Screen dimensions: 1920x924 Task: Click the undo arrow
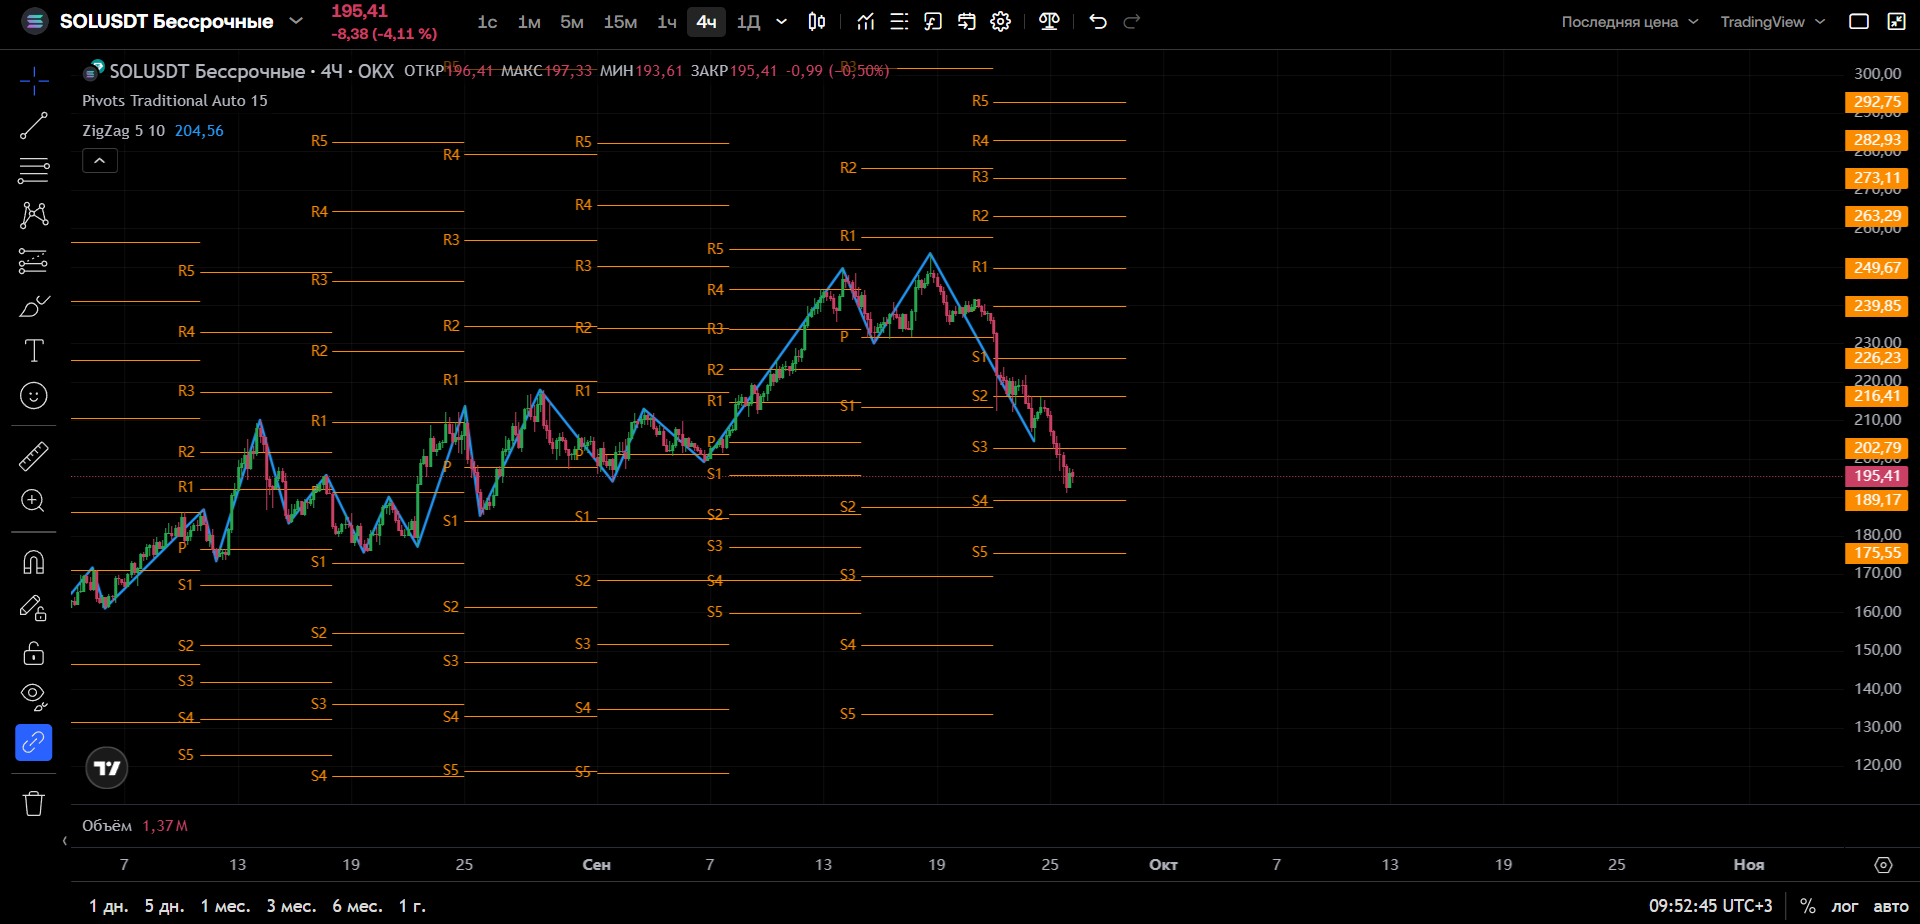click(x=1098, y=22)
